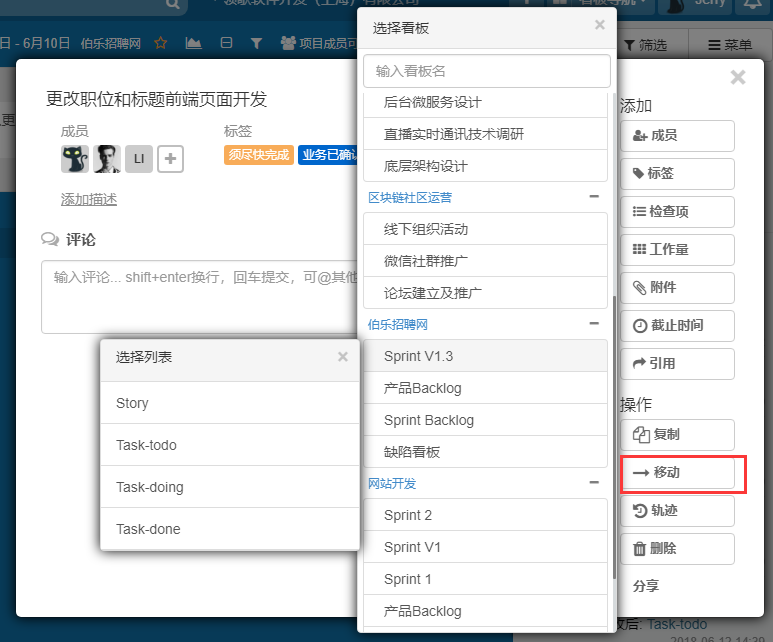
Task: Click the cat avatar member icon
Action: pyautogui.click(x=75, y=159)
